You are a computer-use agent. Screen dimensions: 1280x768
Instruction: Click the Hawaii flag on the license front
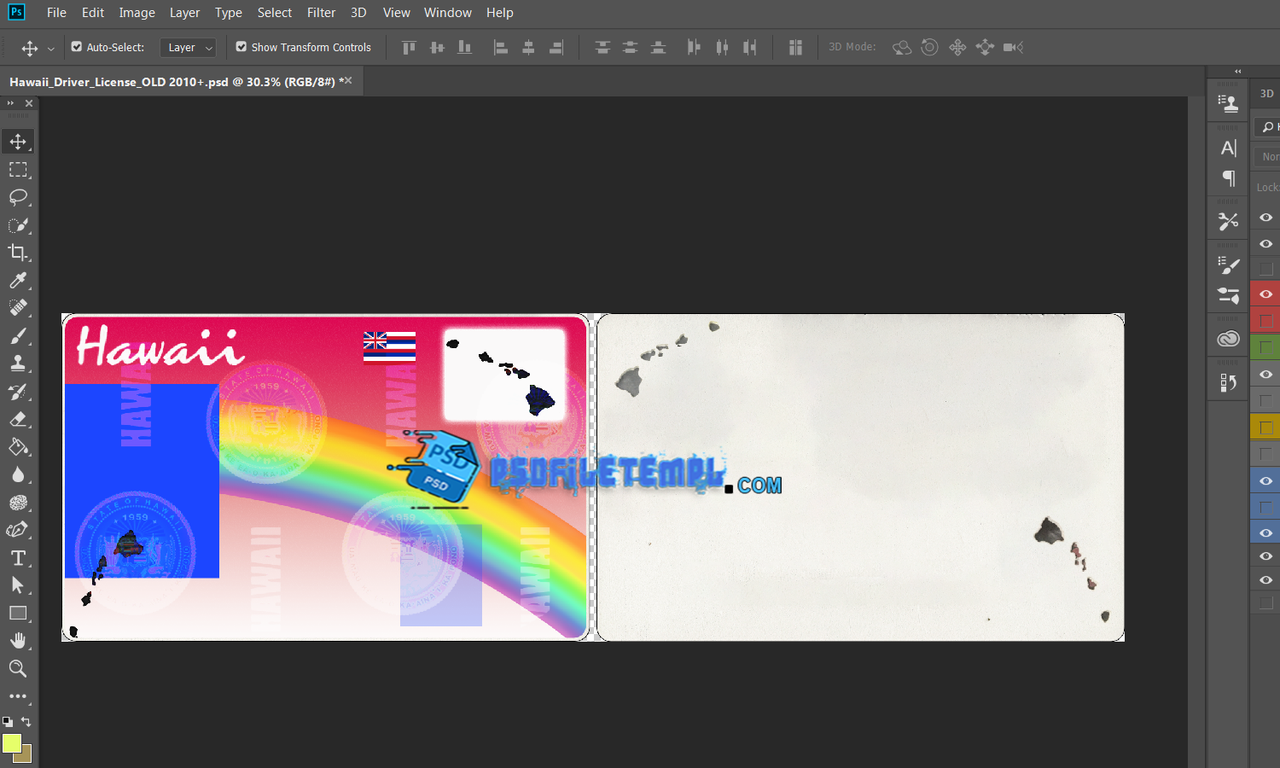(390, 347)
